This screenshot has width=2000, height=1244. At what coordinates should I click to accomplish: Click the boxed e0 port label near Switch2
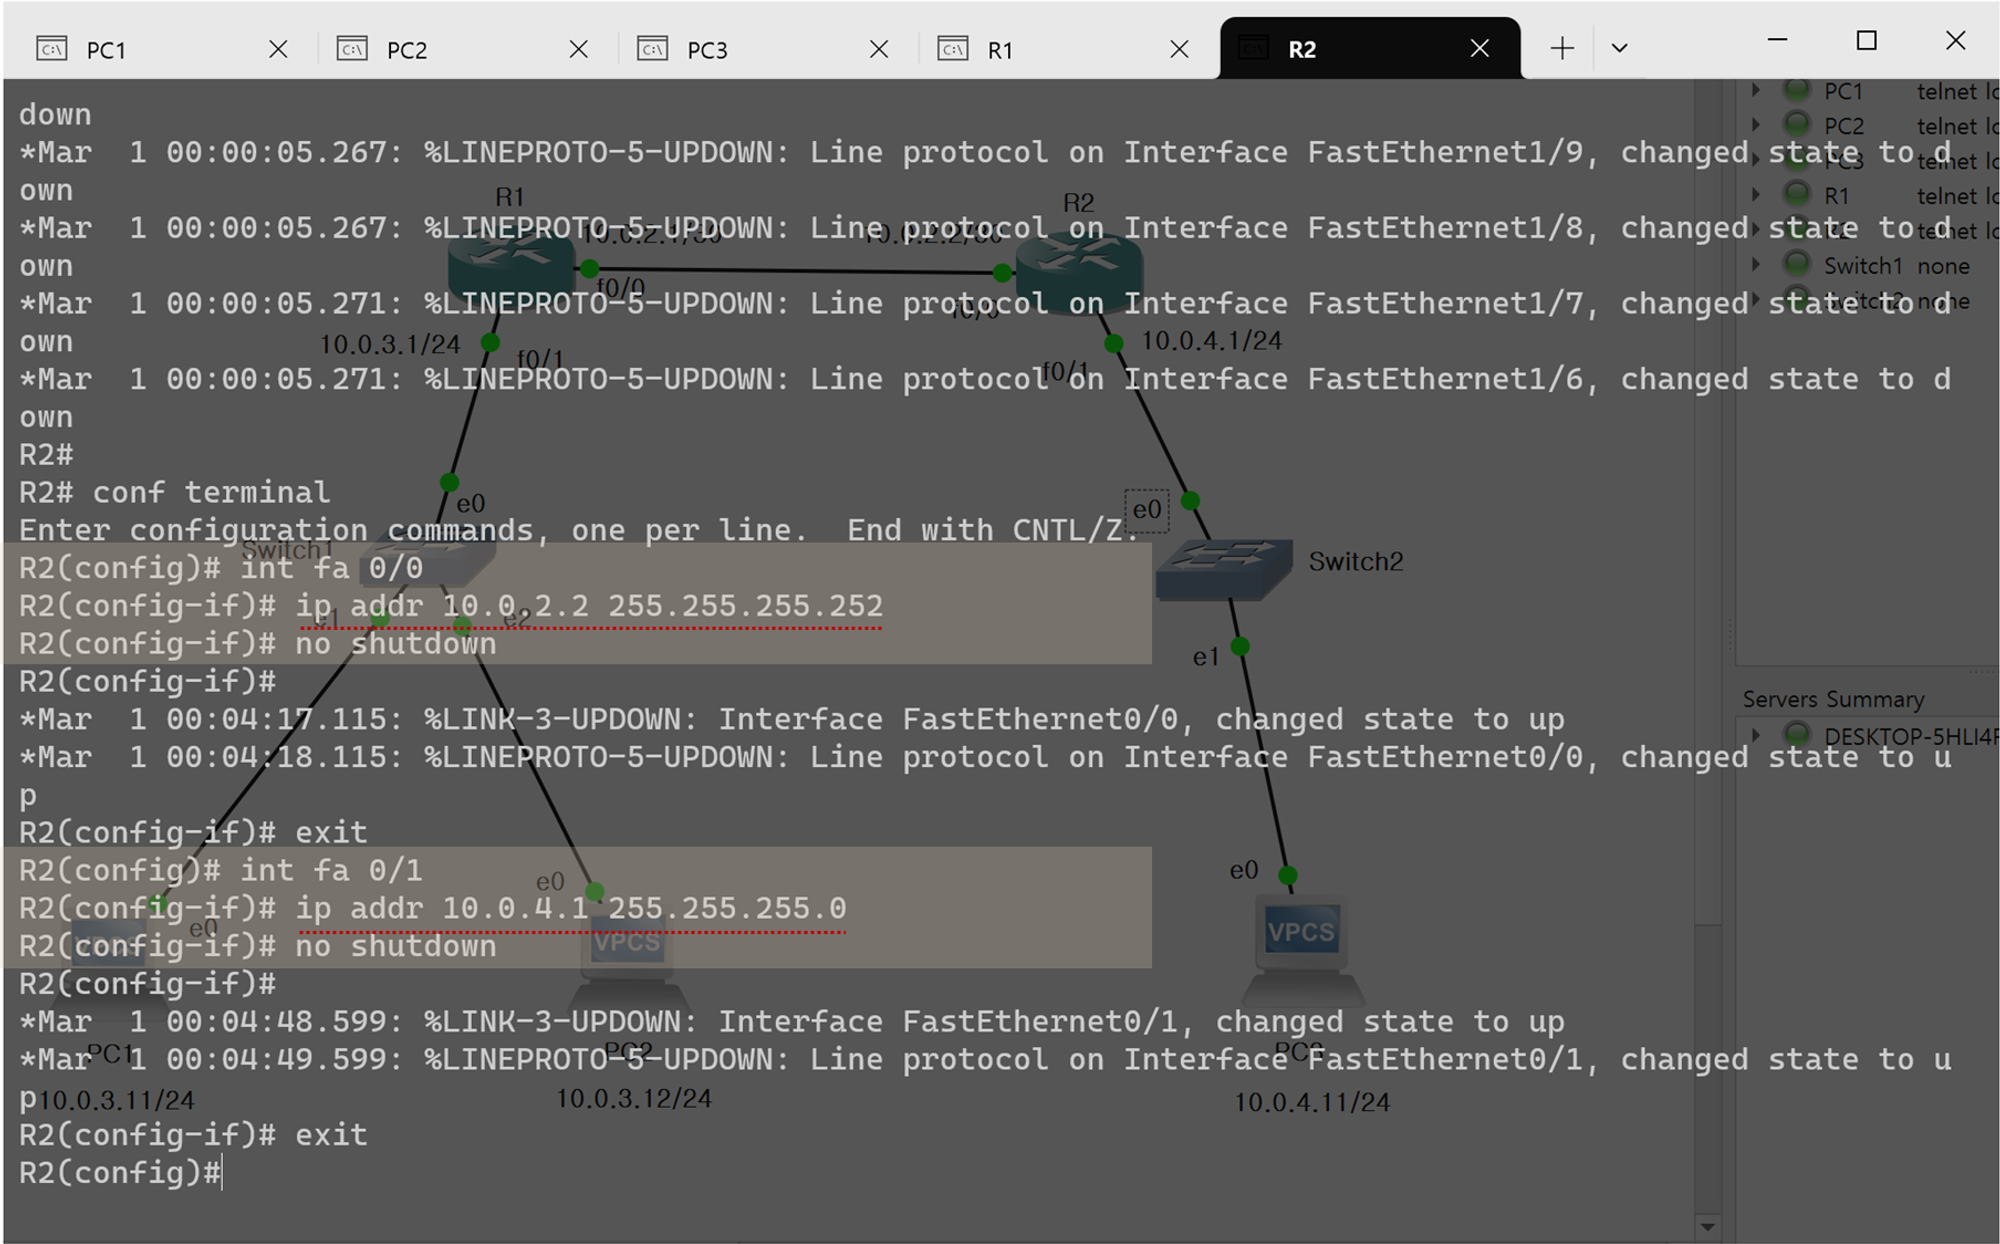tap(1147, 510)
